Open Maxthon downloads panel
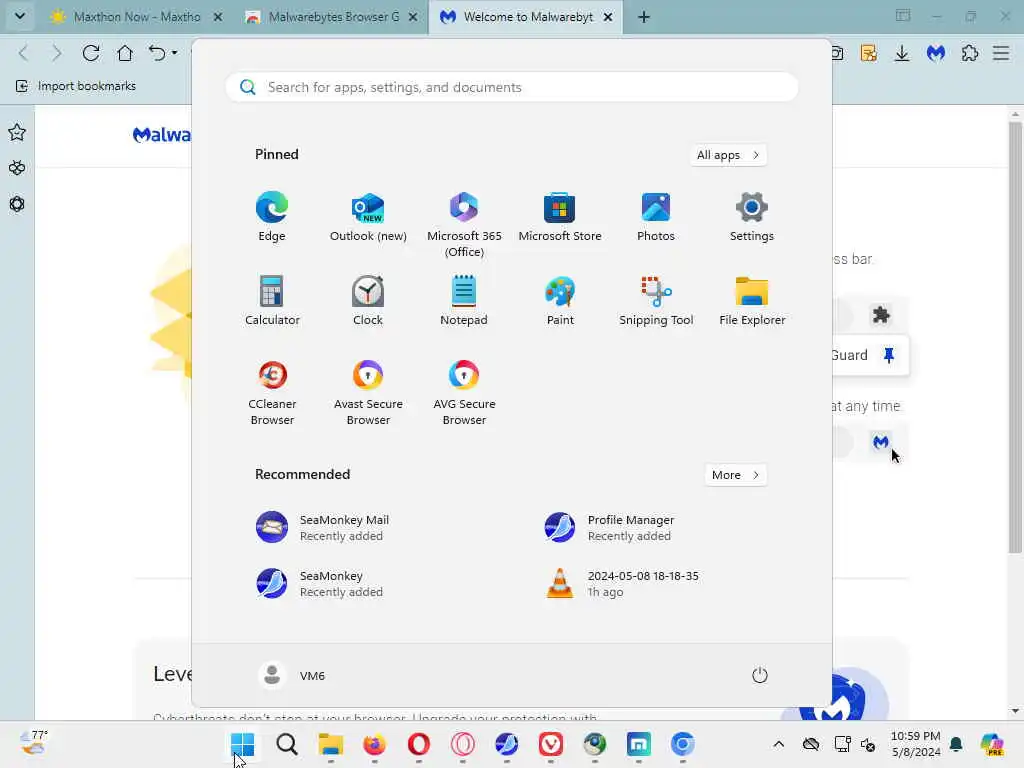 point(902,53)
